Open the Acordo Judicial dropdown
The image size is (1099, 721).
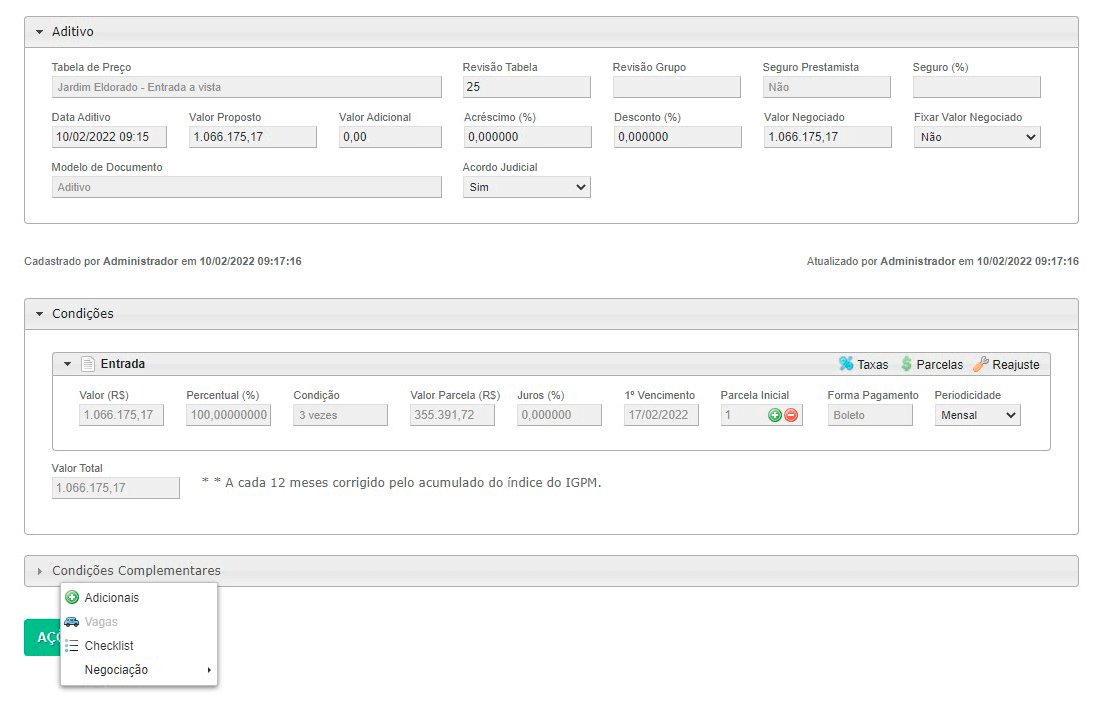(x=526, y=187)
